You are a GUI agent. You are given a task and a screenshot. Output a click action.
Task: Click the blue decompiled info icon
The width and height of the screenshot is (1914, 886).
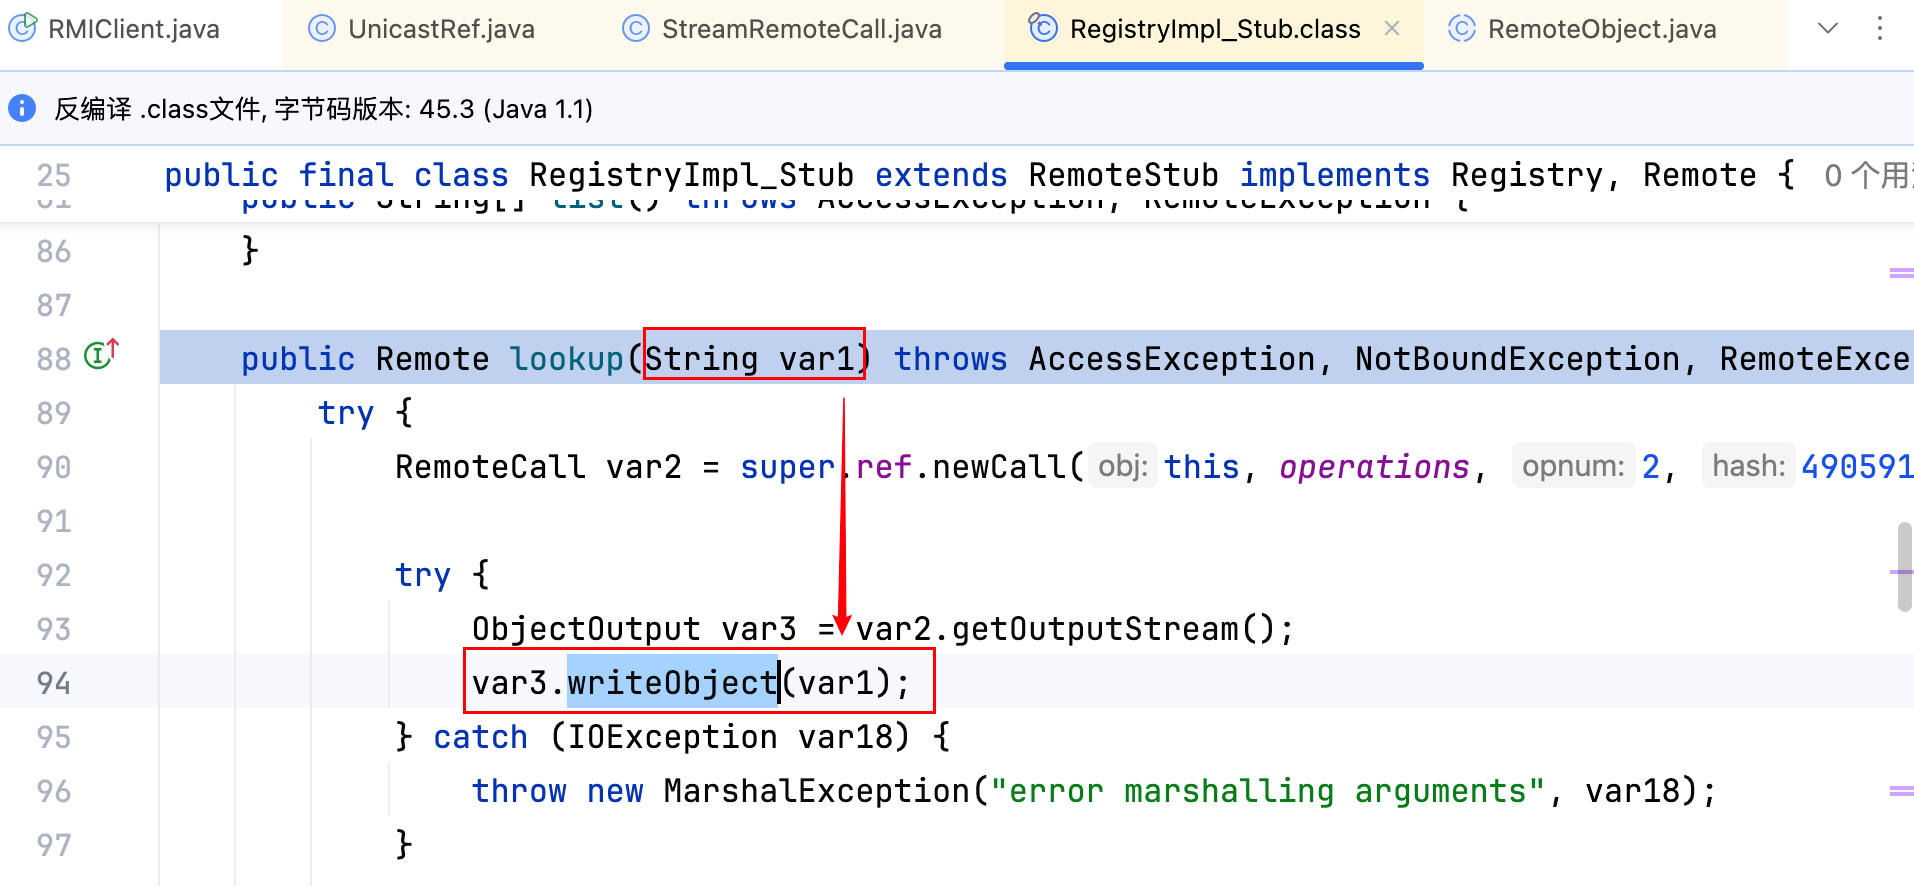(22, 108)
